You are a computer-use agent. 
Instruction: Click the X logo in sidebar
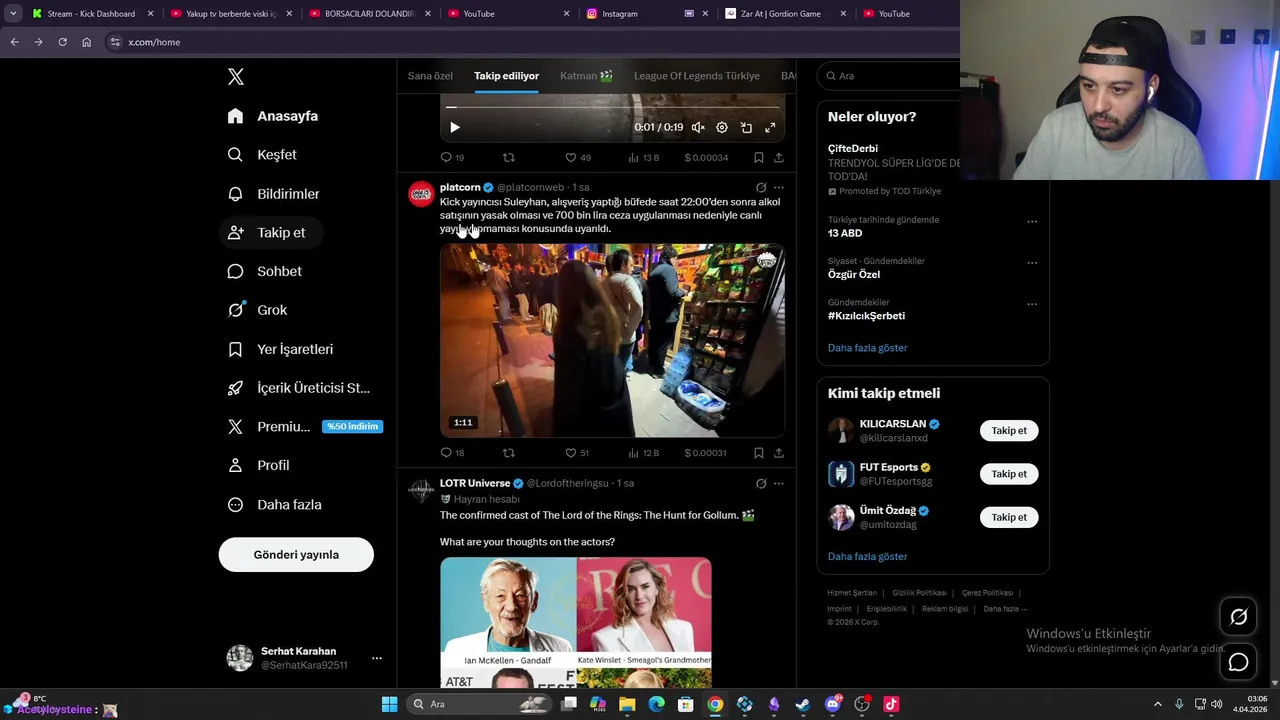[x=236, y=77]
